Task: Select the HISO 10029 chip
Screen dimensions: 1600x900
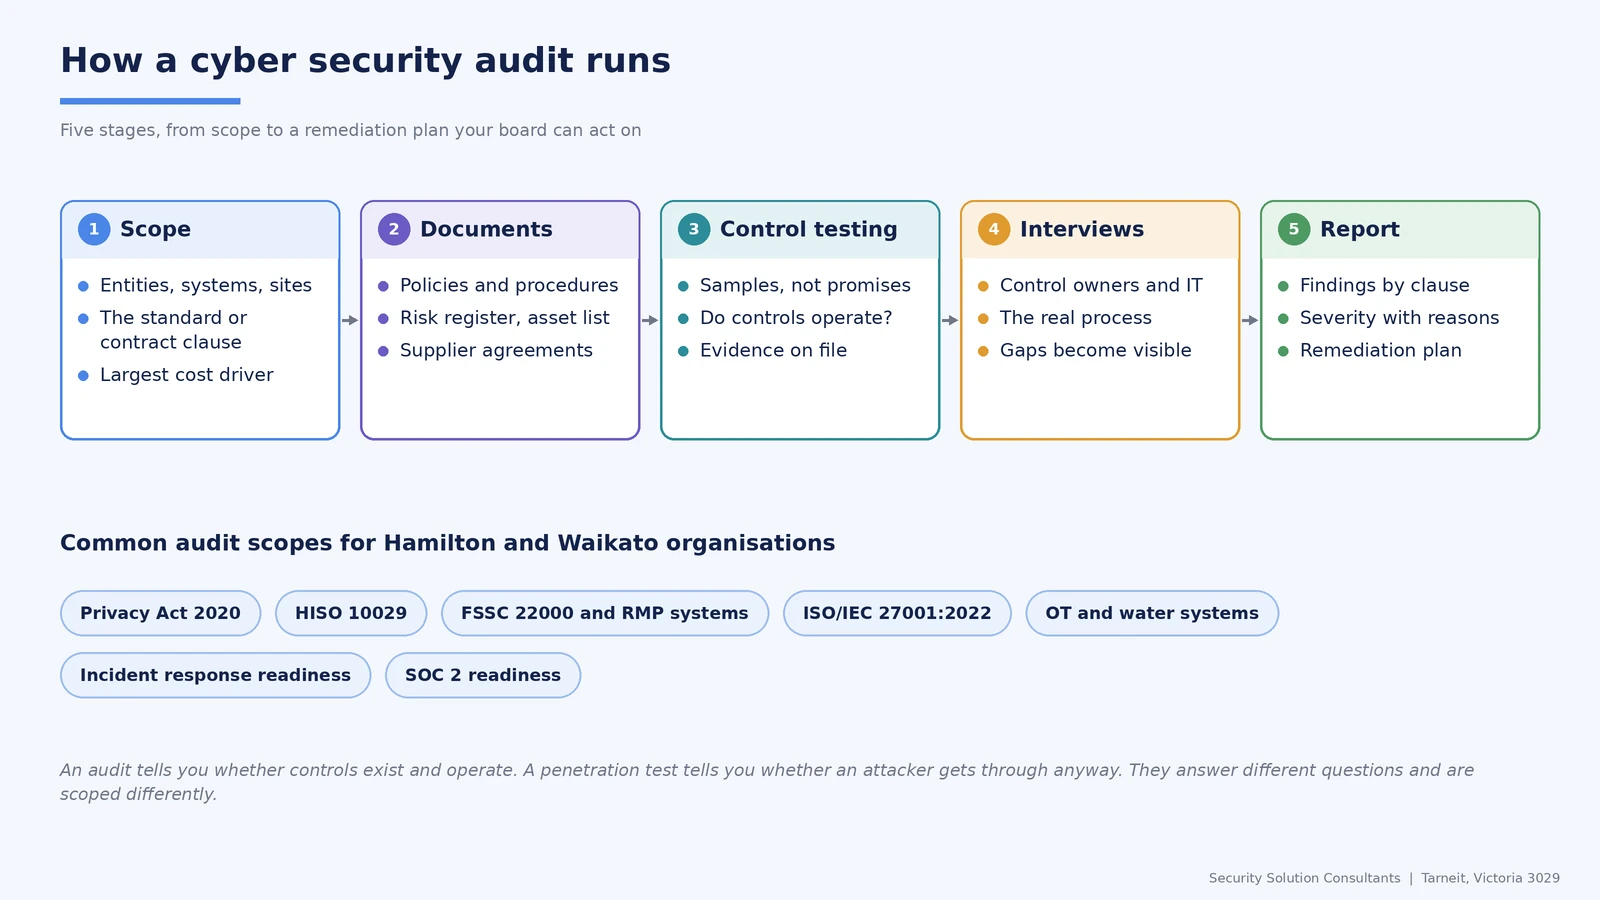Action: coord(351,613)
